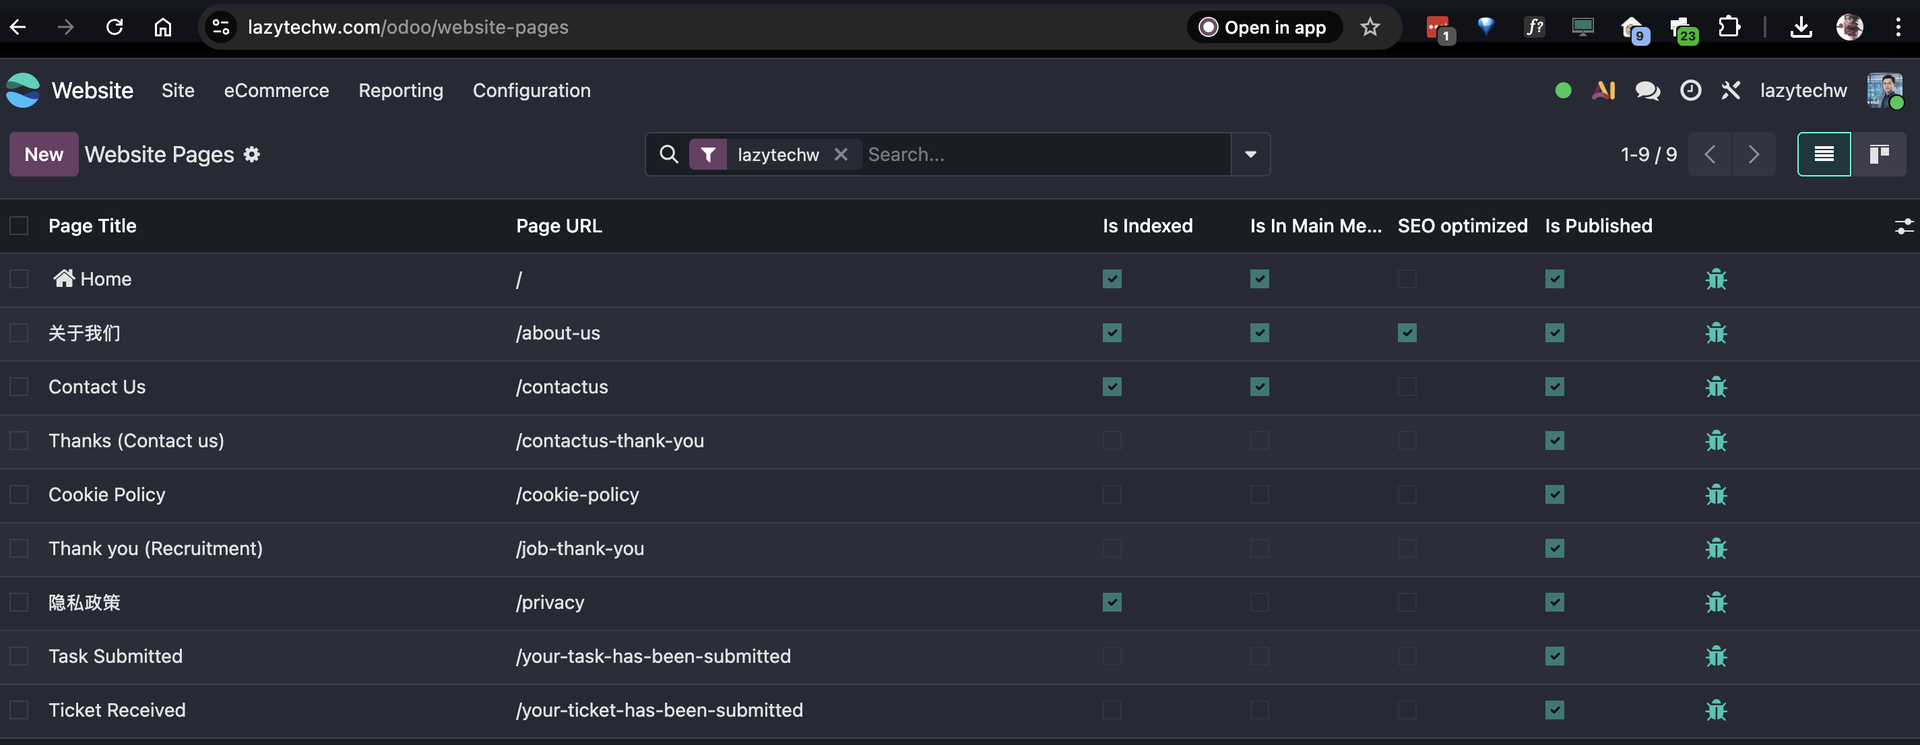Screen dimensions: 1920x745
Task: Select the Contact Us row checkbox
Action: click(x=19, y=387)
